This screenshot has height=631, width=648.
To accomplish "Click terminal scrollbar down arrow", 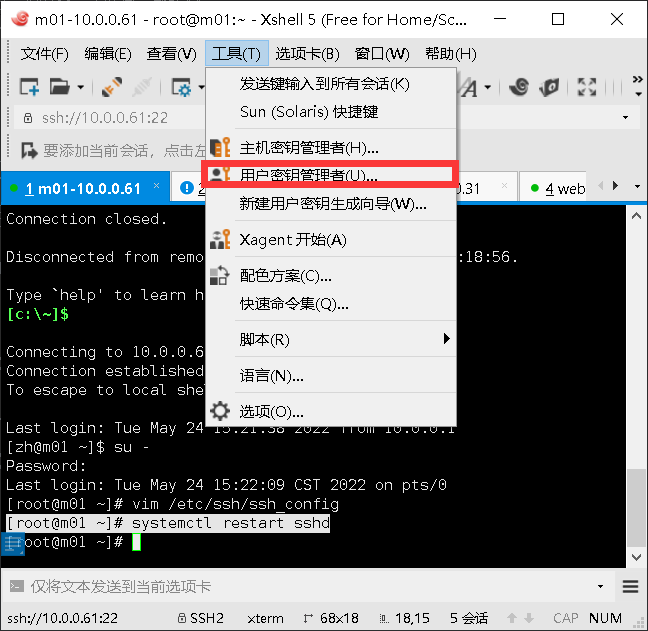I will coord(636,557).
